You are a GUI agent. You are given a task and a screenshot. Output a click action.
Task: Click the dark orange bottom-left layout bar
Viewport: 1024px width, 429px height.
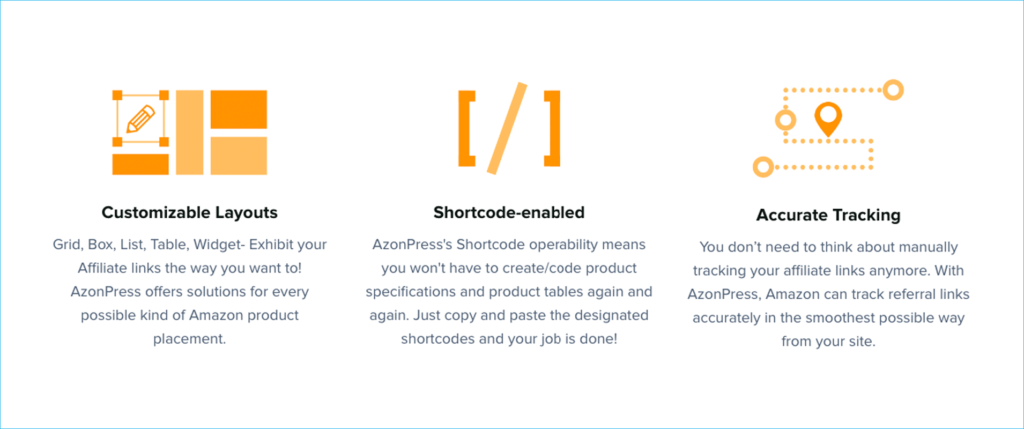[x=140, y=165]
